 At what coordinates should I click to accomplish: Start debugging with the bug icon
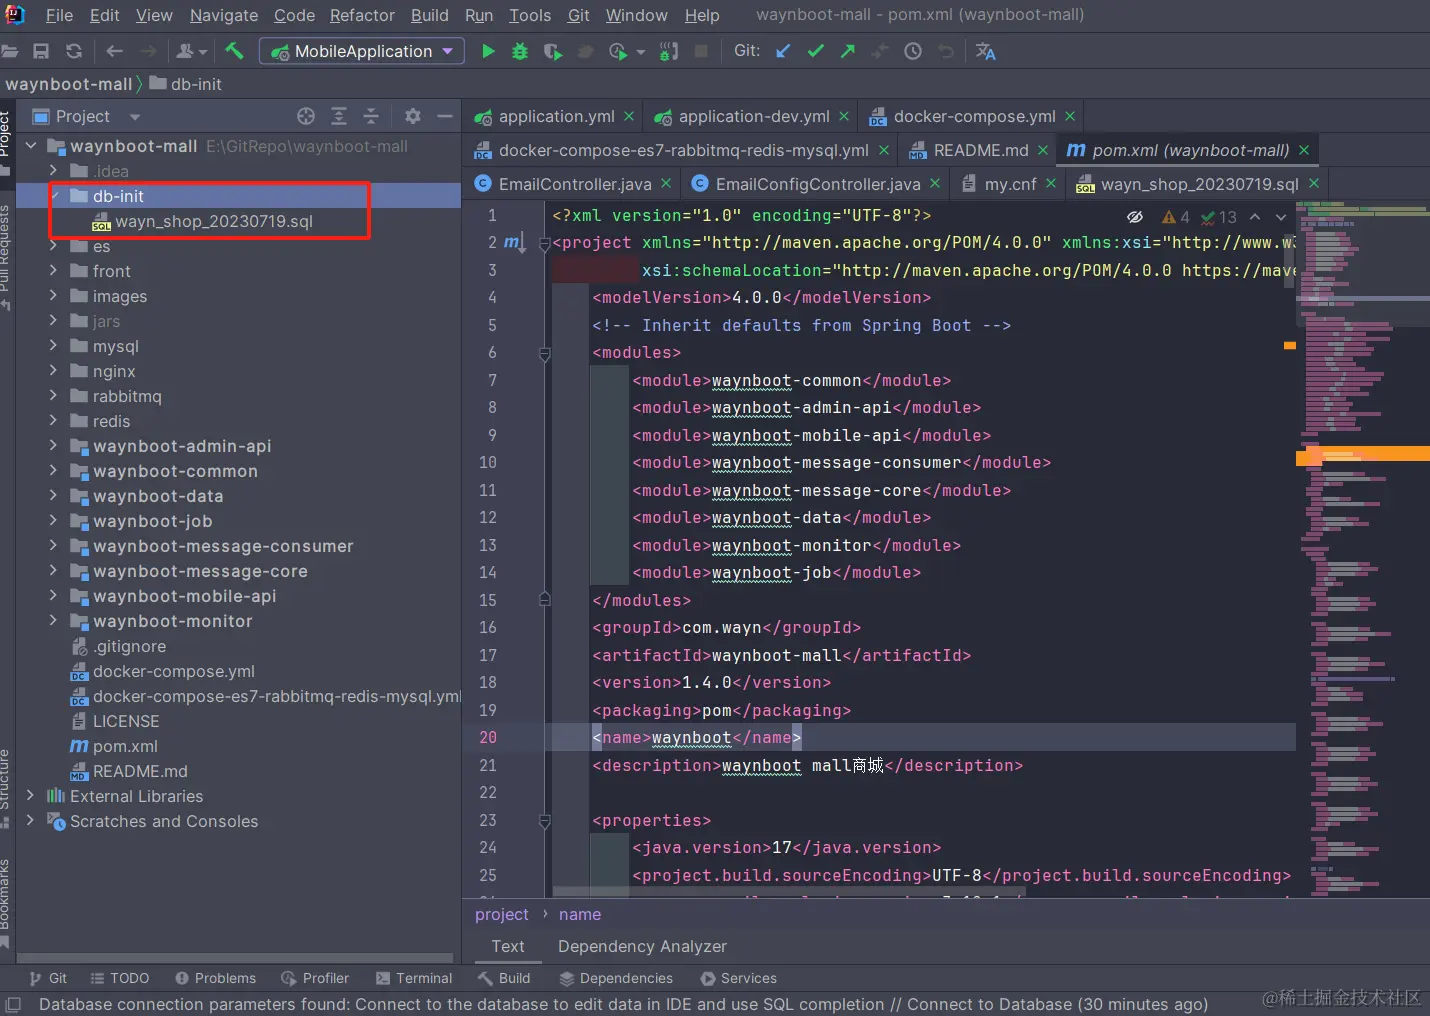tap(520, 51)
